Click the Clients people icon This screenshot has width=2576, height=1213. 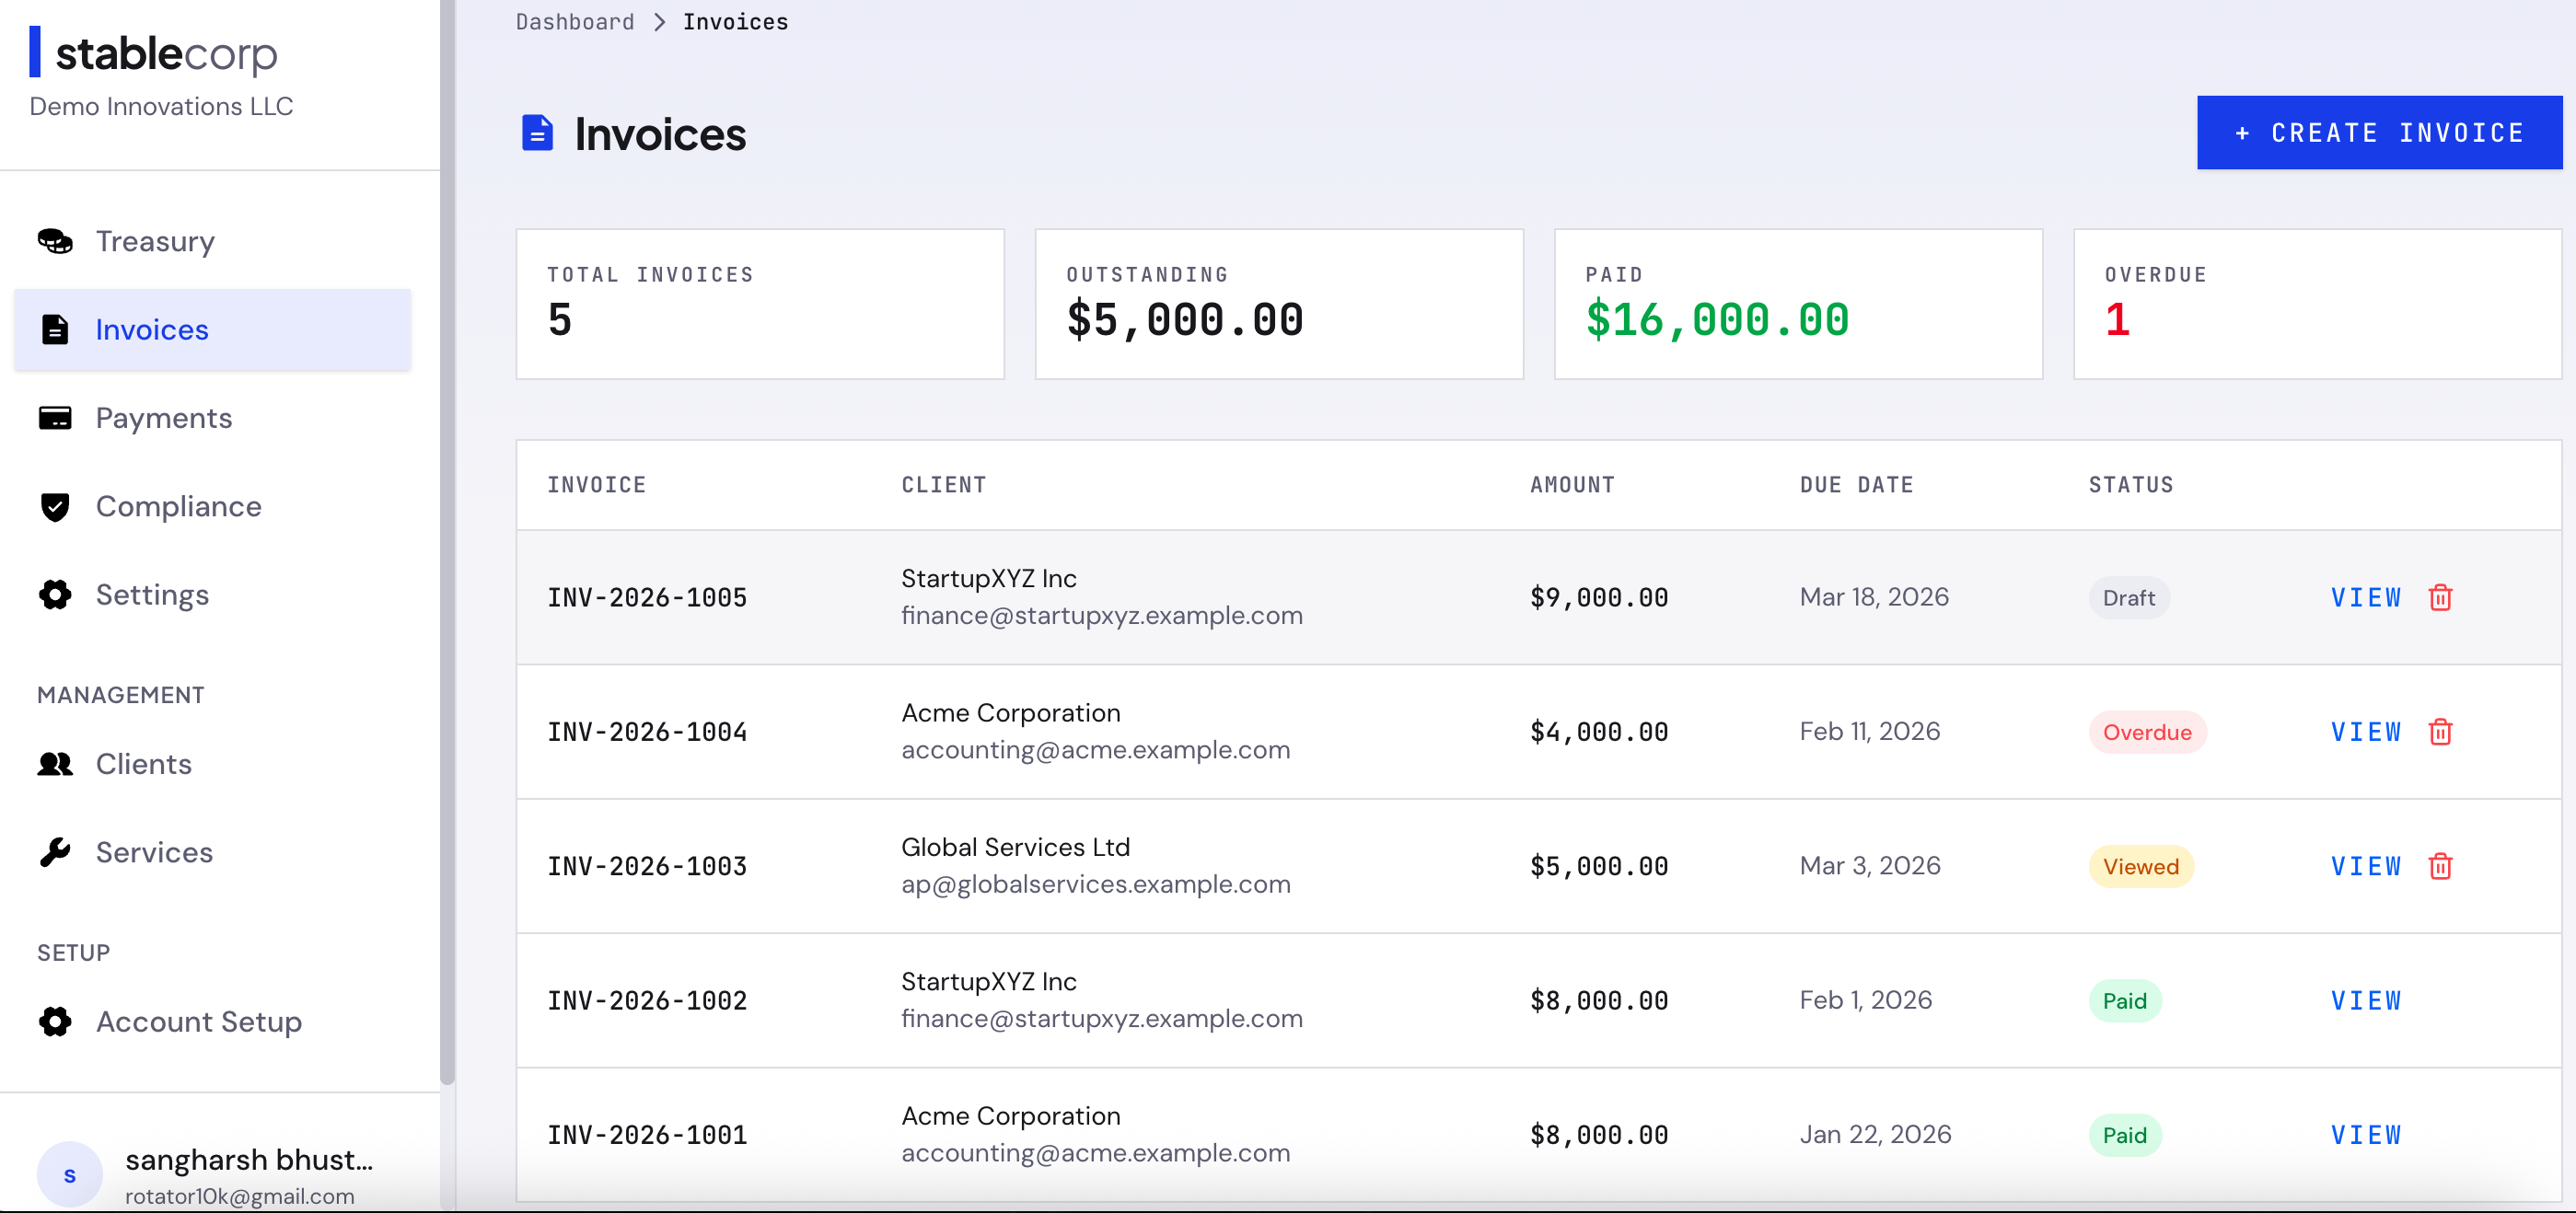click(55, 764)
